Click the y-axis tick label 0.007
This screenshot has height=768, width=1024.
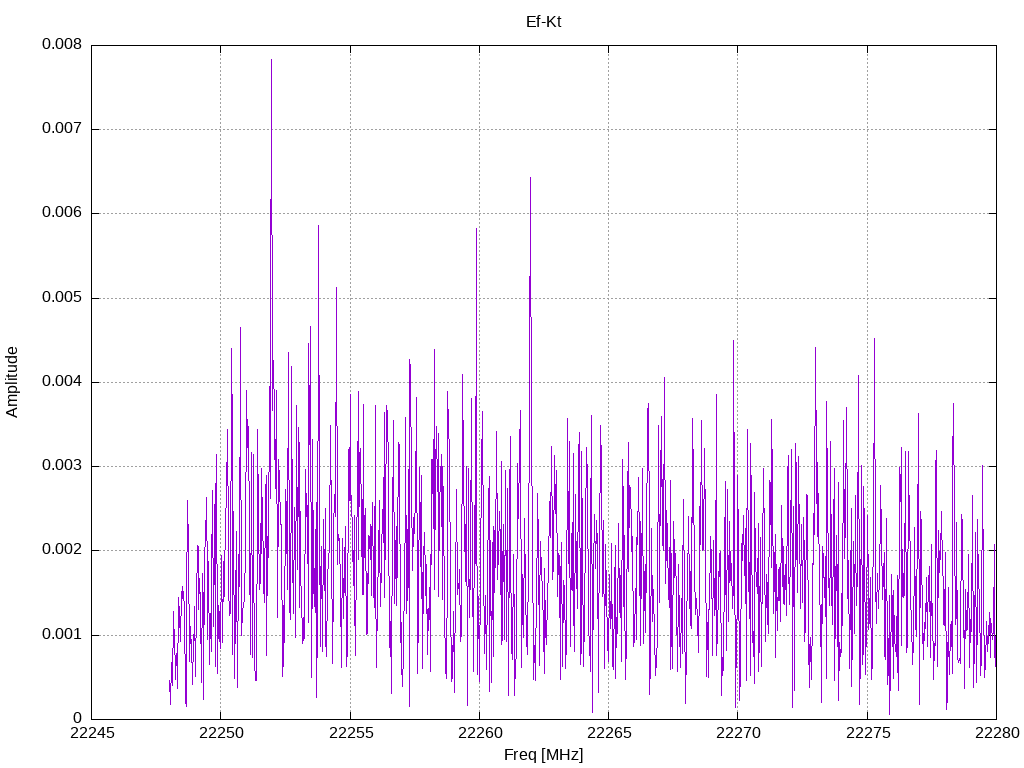62,128
